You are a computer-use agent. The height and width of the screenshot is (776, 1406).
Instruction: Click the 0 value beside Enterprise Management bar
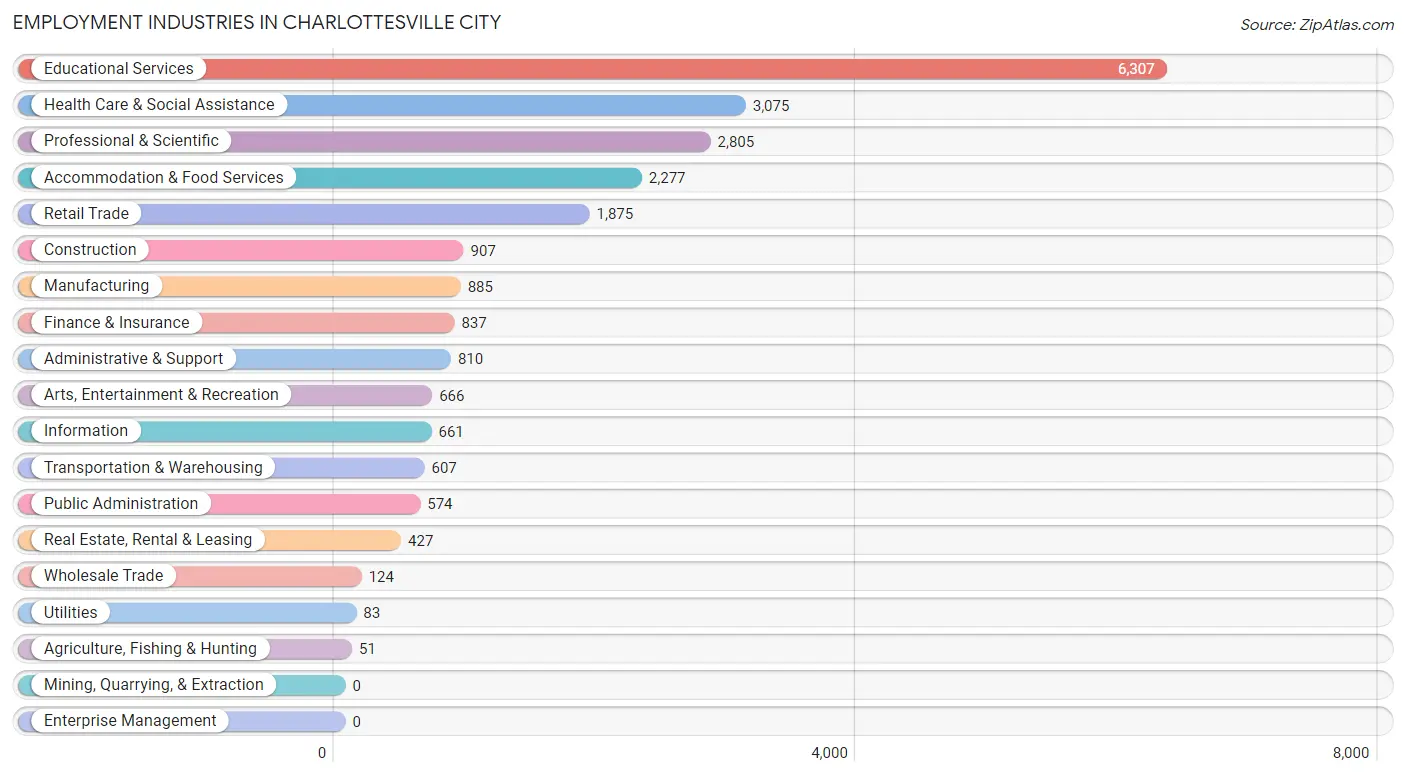coord(357,722)
